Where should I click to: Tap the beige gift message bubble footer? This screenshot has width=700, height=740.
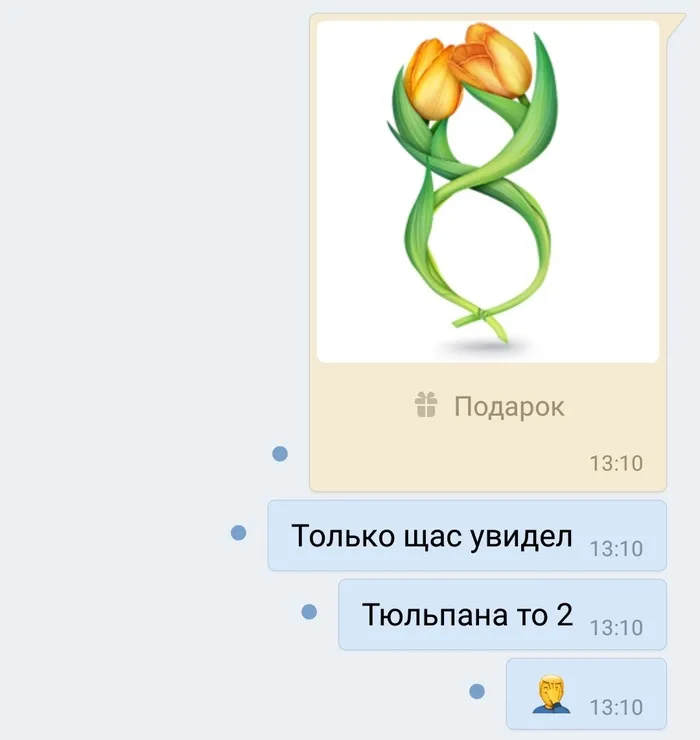488,427
